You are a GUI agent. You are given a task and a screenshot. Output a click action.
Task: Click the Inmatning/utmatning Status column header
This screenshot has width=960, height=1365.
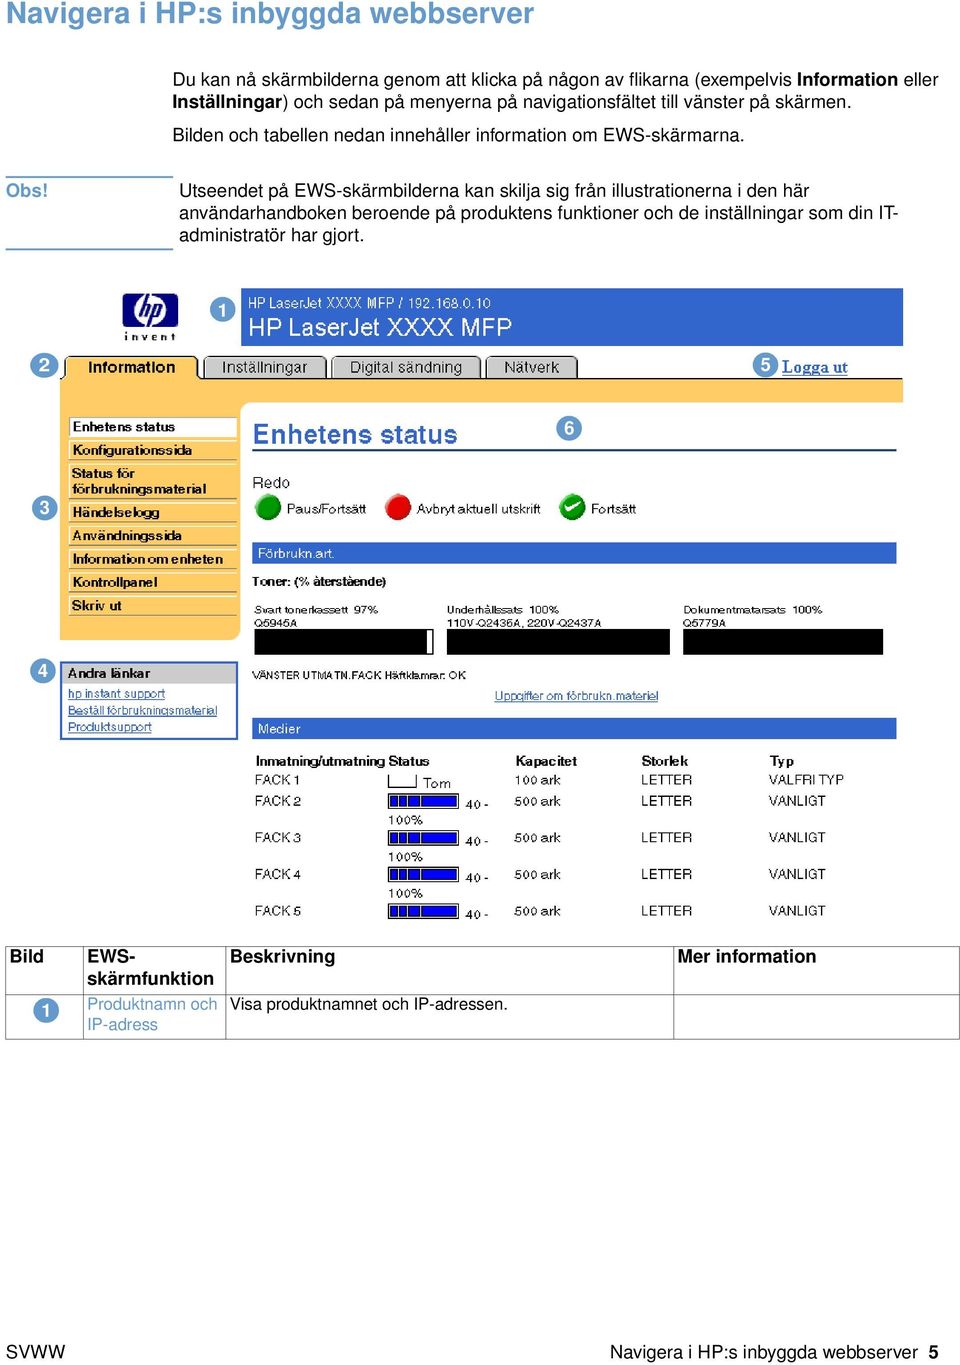pyautogui.click(x=342, y=761)
